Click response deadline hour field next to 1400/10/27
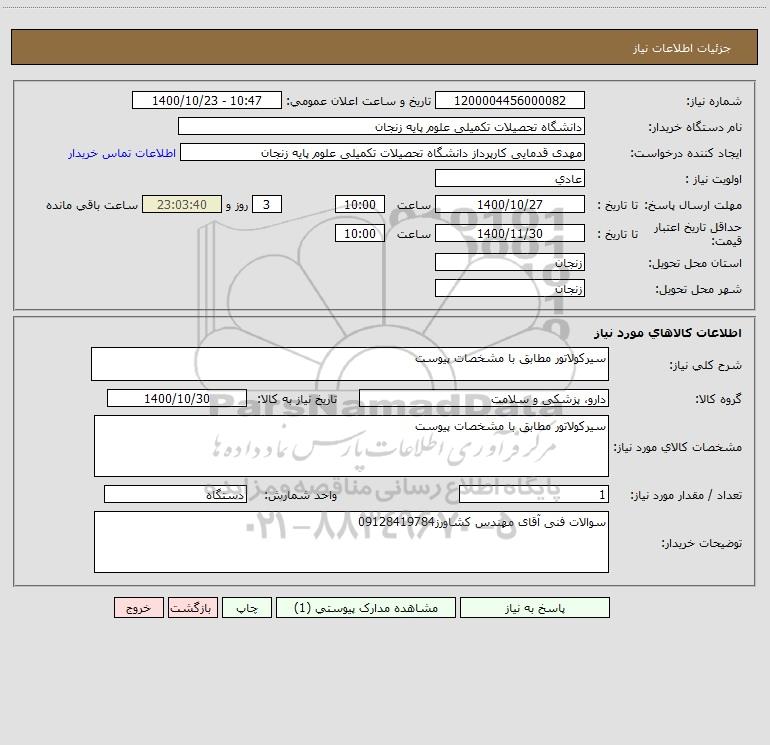 [x=359, y=204]
